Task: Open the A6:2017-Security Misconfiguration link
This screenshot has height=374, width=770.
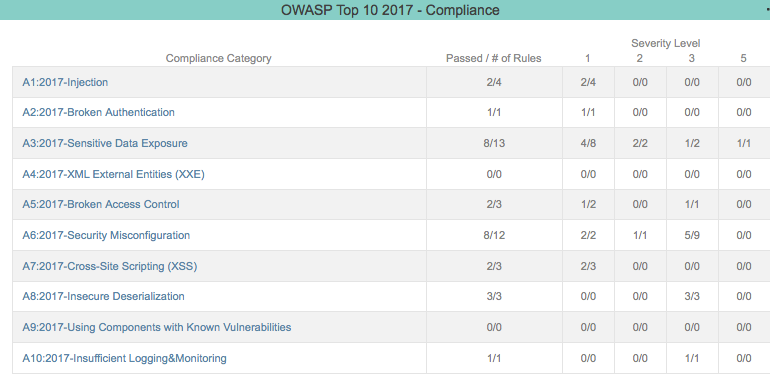Action: 106,235
